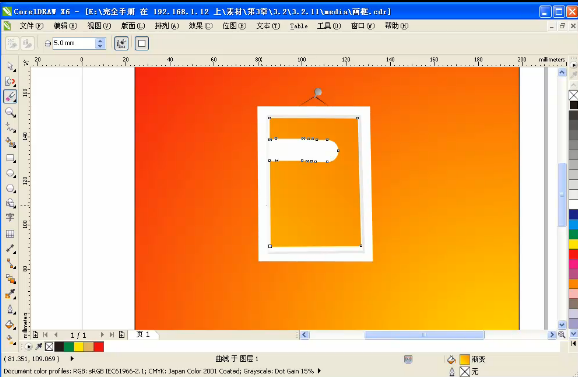This screenshot has width=578, height=377.
Task: Click vertical scrollbar down arrow
Action: [x=562, y=325]
